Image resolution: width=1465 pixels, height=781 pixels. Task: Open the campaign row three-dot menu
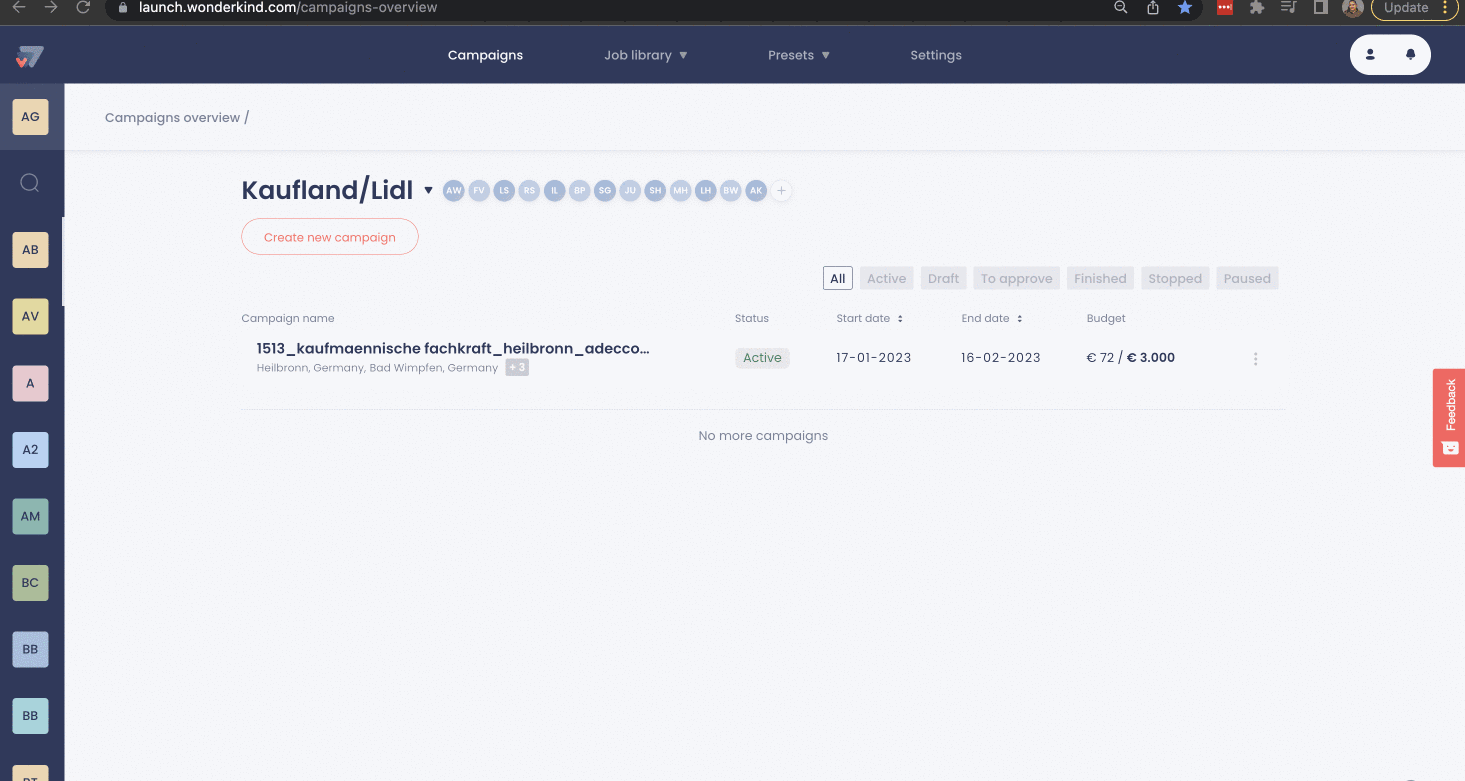1255,359
